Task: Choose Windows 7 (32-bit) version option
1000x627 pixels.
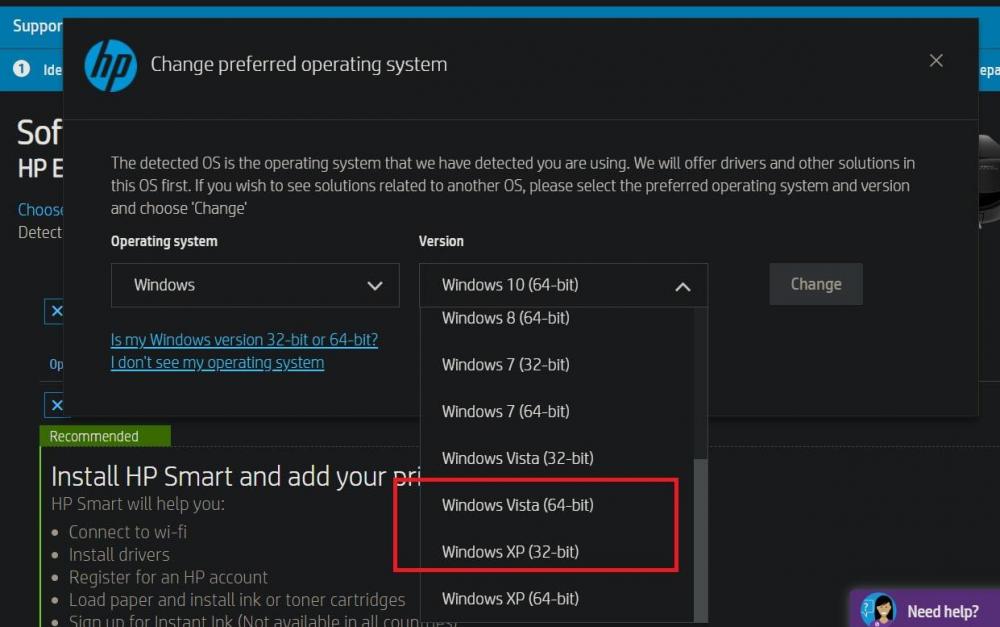Action: tap(505, 365)
